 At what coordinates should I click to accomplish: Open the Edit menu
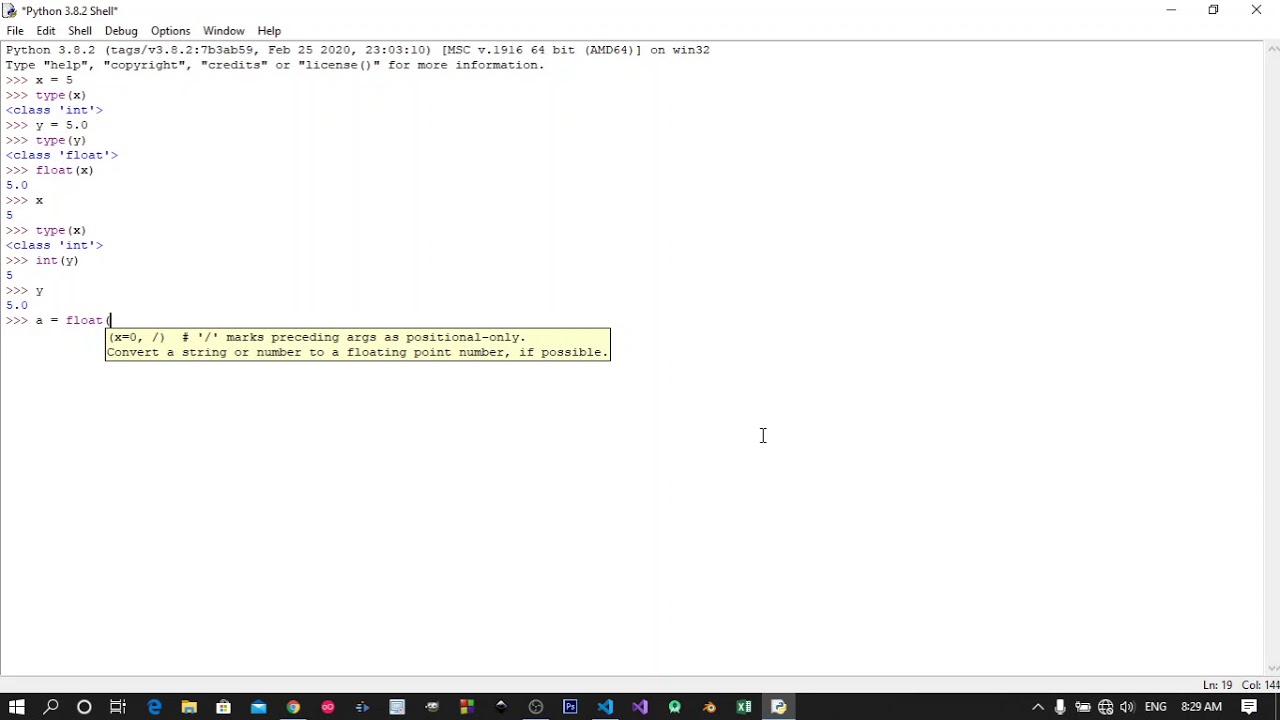pos(46,30)
